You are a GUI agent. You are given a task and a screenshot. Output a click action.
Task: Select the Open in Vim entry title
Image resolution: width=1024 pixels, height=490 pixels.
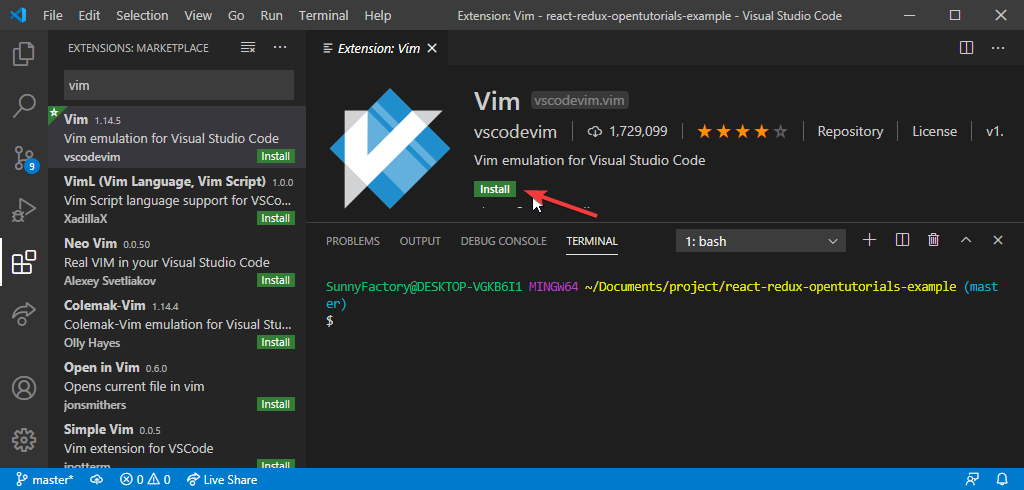tap(100, 367)
